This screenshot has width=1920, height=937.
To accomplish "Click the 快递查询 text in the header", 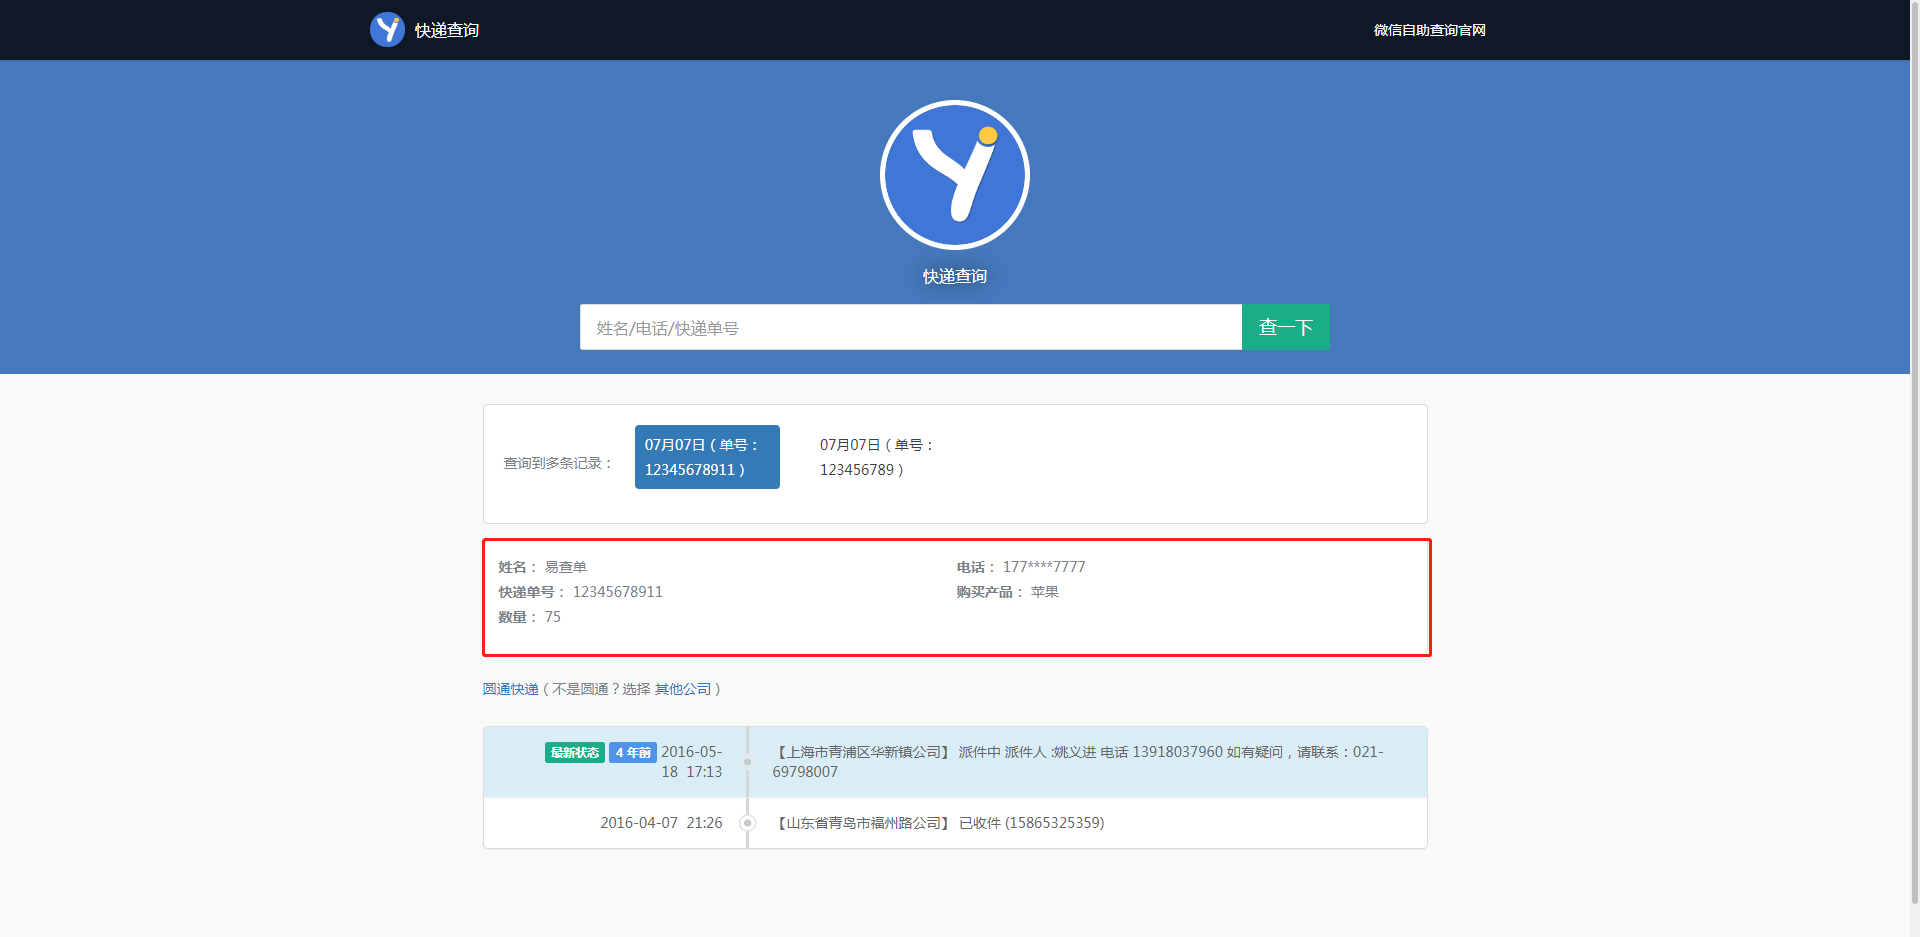I will (447, 30).
